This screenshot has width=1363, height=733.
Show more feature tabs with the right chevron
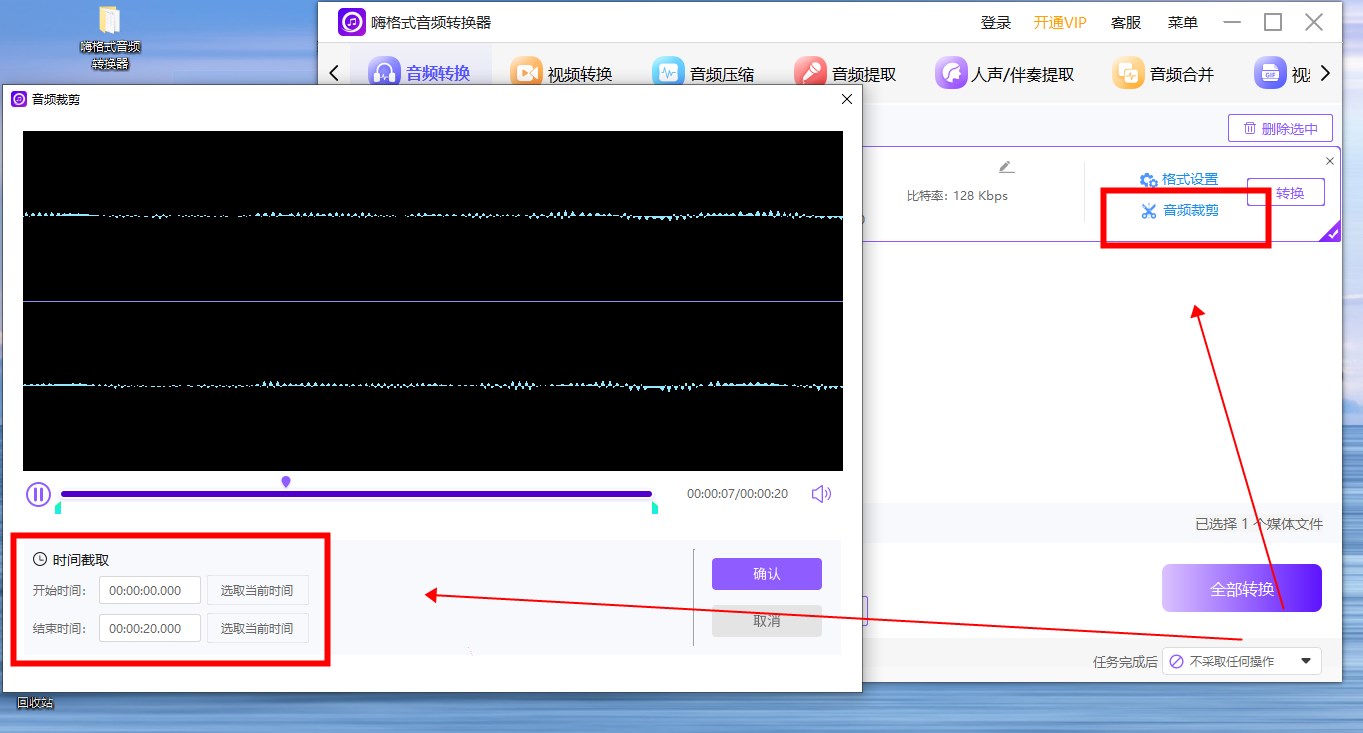[x=1325, y=73]
